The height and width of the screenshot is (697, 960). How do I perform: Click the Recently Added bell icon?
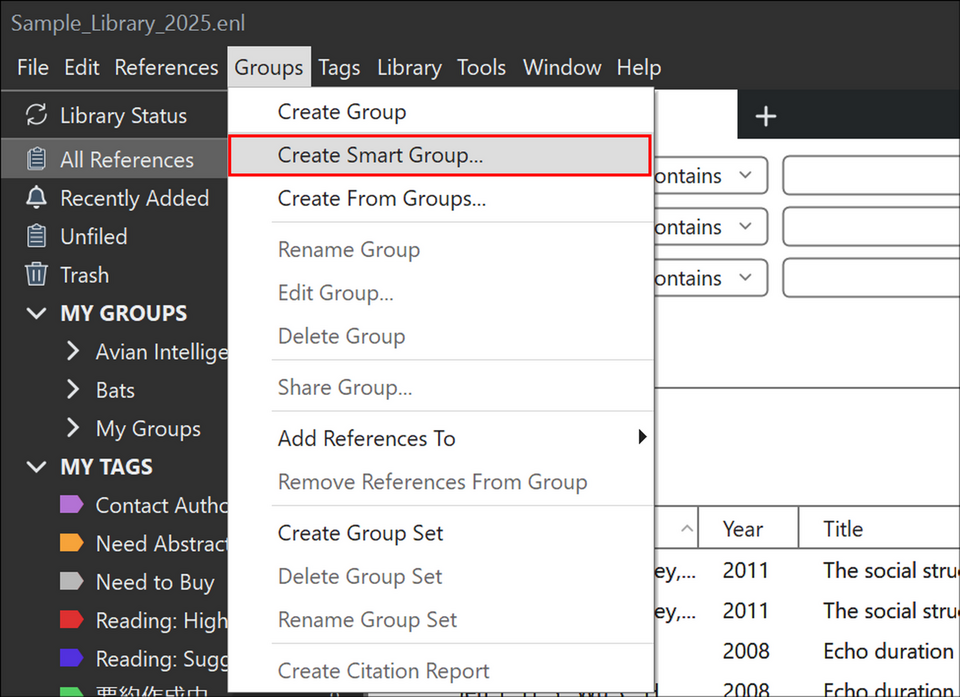[36, 197]
